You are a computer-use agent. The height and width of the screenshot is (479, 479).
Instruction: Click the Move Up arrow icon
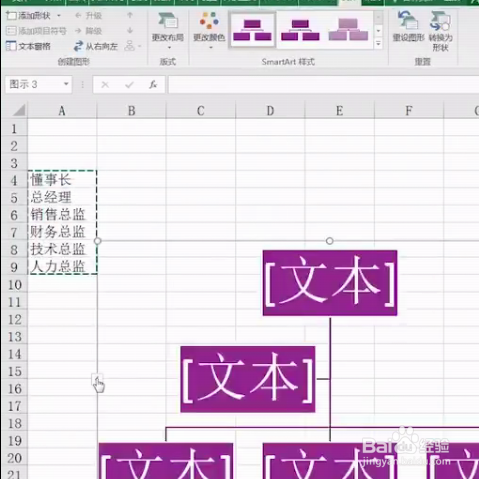click(130, 15)
